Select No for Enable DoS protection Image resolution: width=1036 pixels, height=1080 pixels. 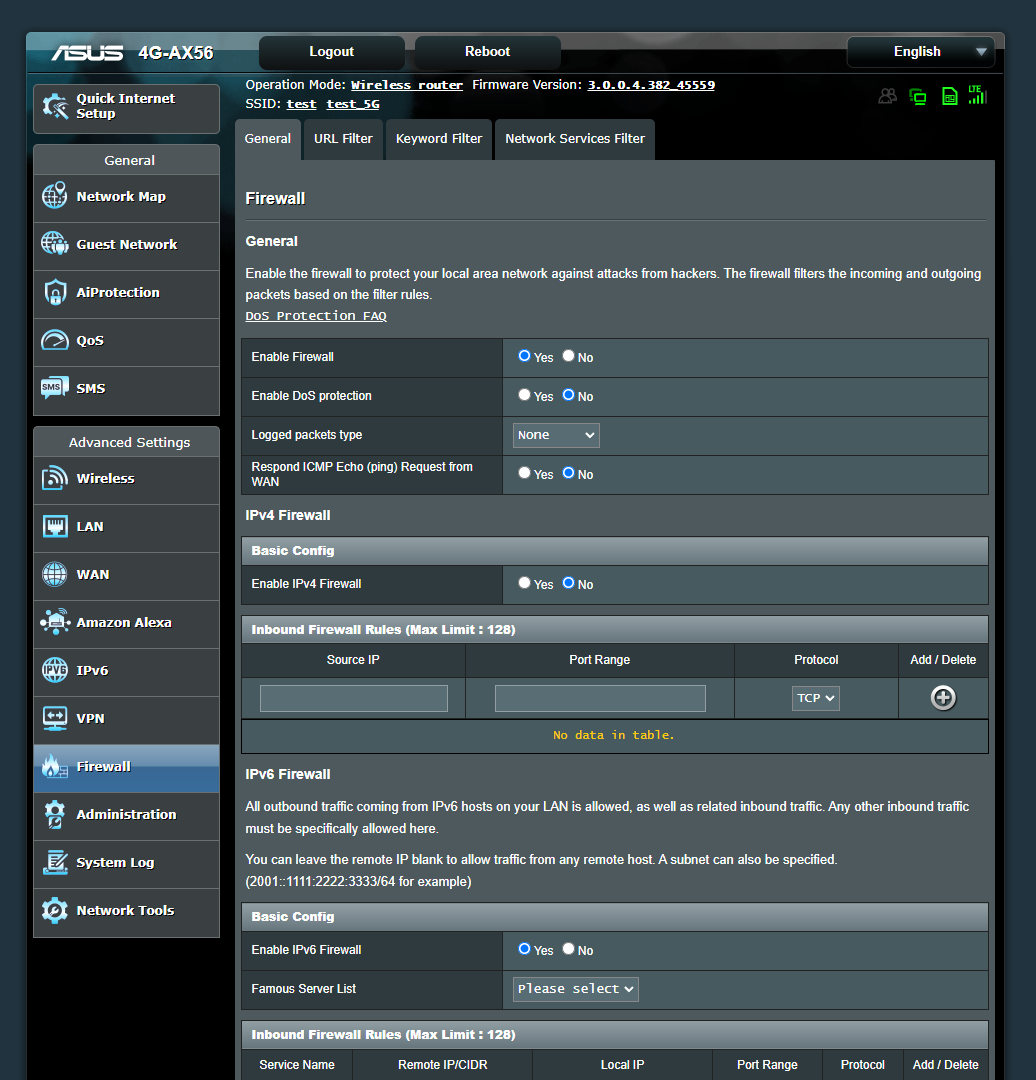(x=568, y=395)
